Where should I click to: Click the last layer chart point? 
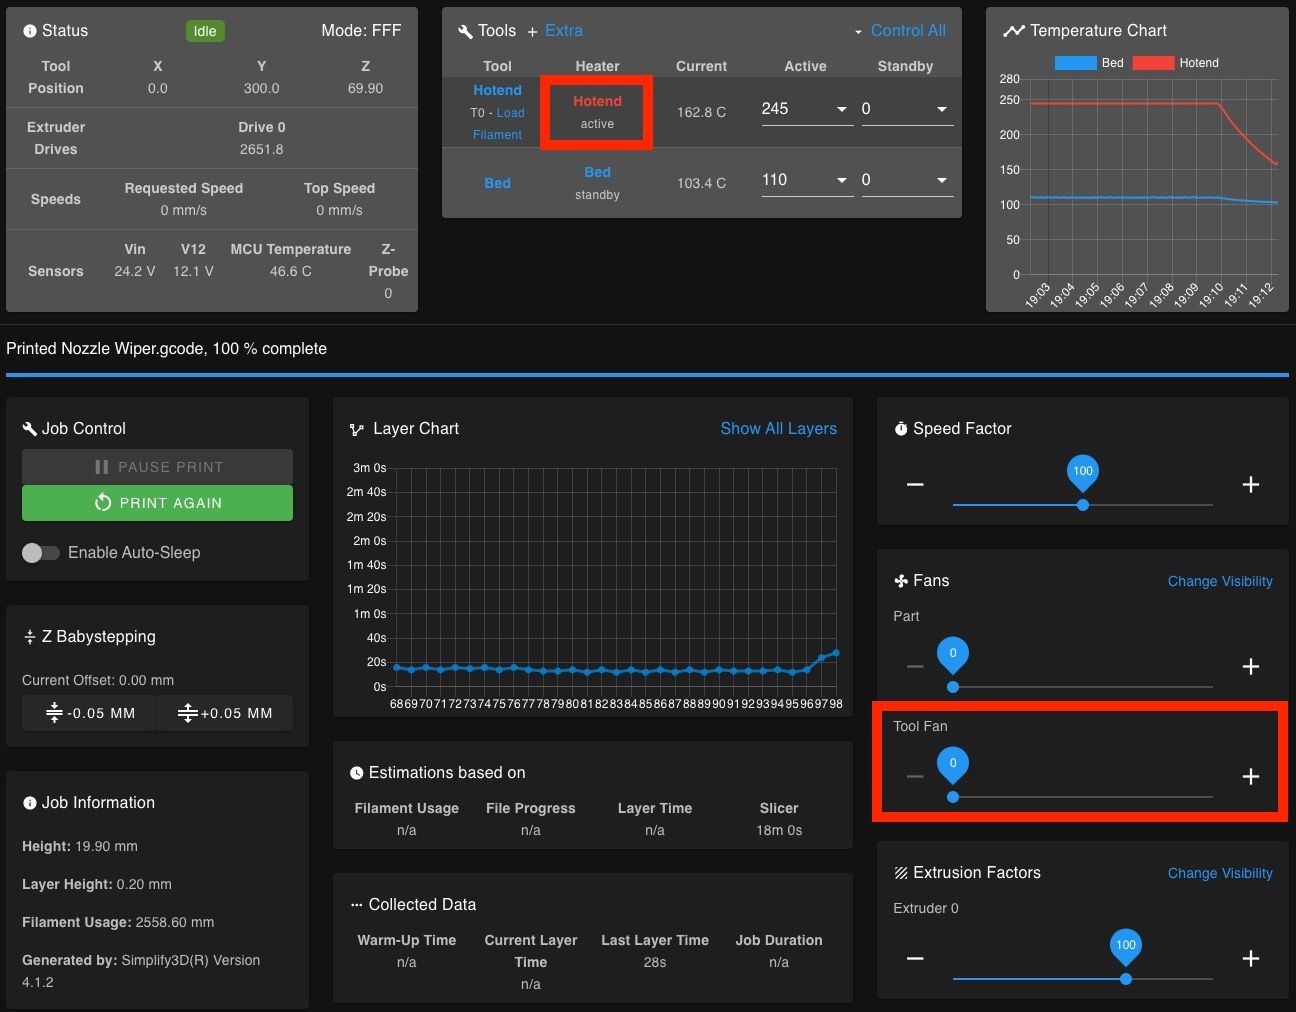pos(836,653)
